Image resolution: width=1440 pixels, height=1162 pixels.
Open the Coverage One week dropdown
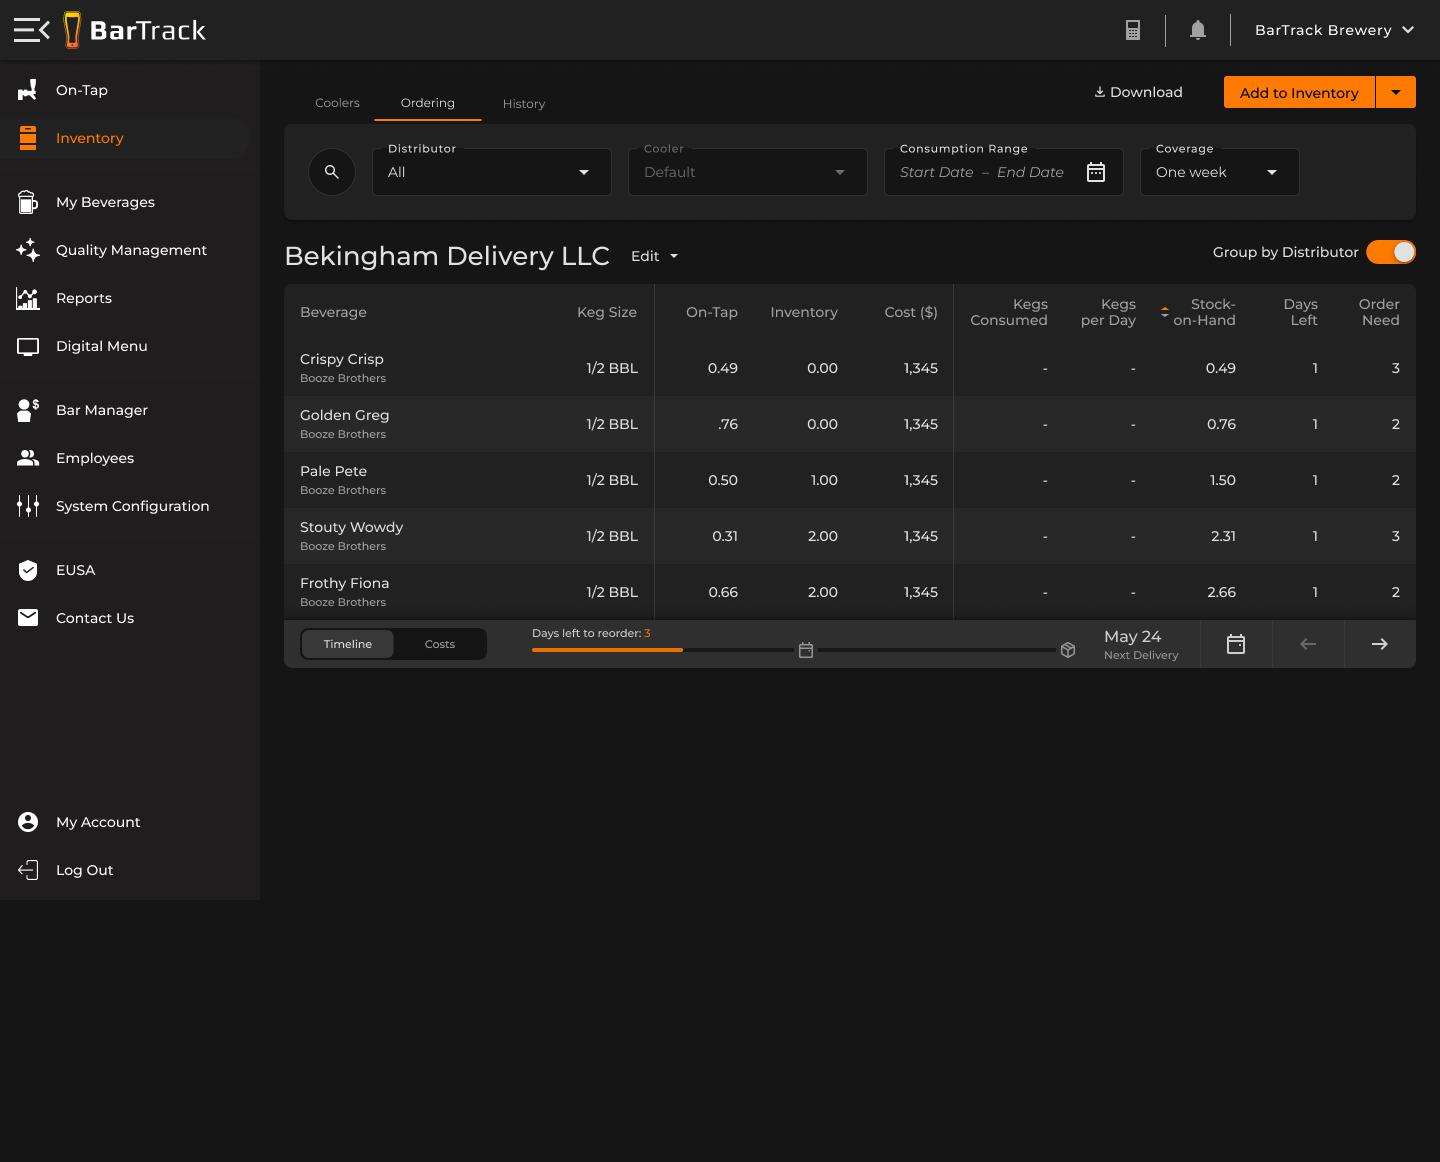point(1220,172)
